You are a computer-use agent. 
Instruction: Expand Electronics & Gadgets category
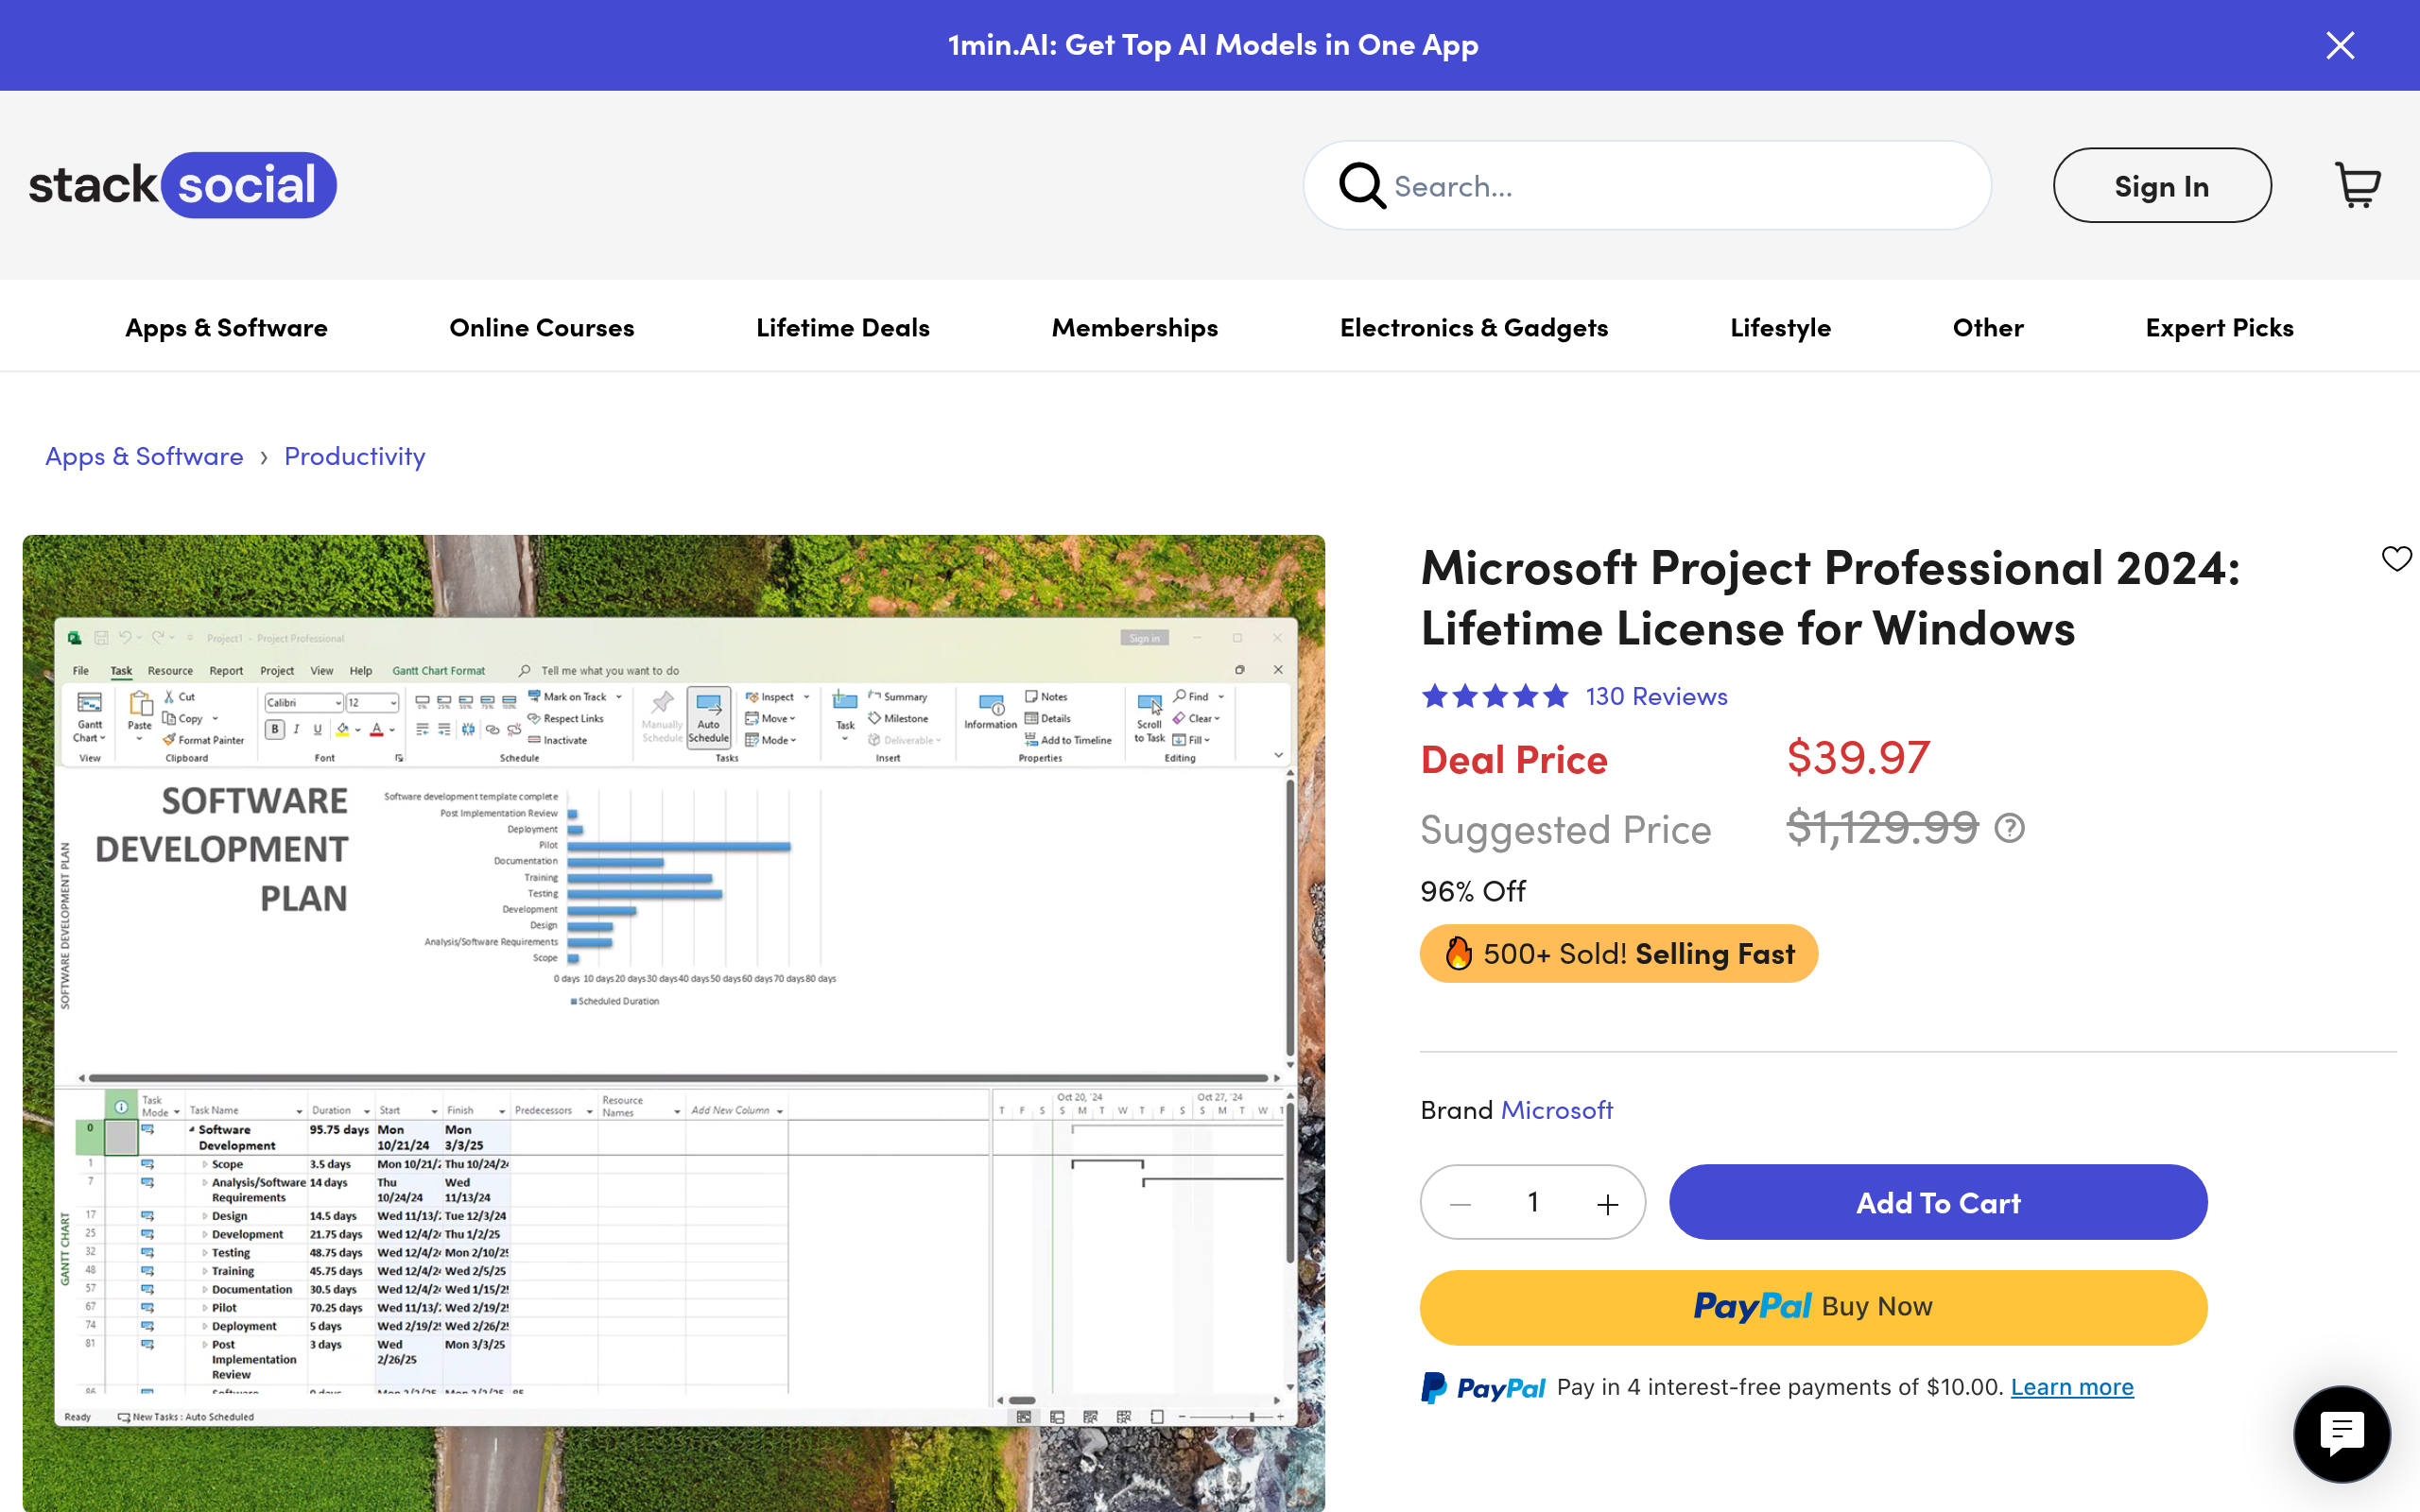pyautogui.click(x=1473, y=327)
